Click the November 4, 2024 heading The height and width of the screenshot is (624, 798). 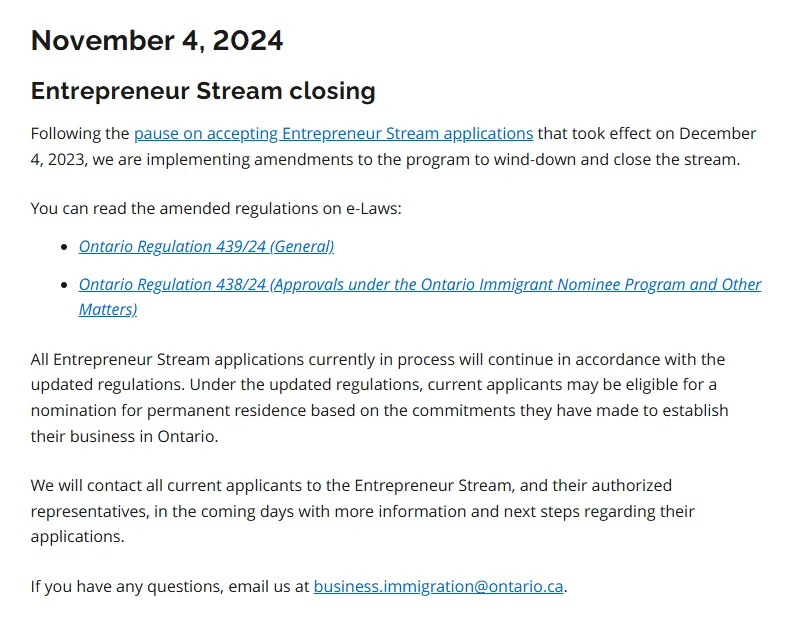pyautogui.click(x=157, y=40)
